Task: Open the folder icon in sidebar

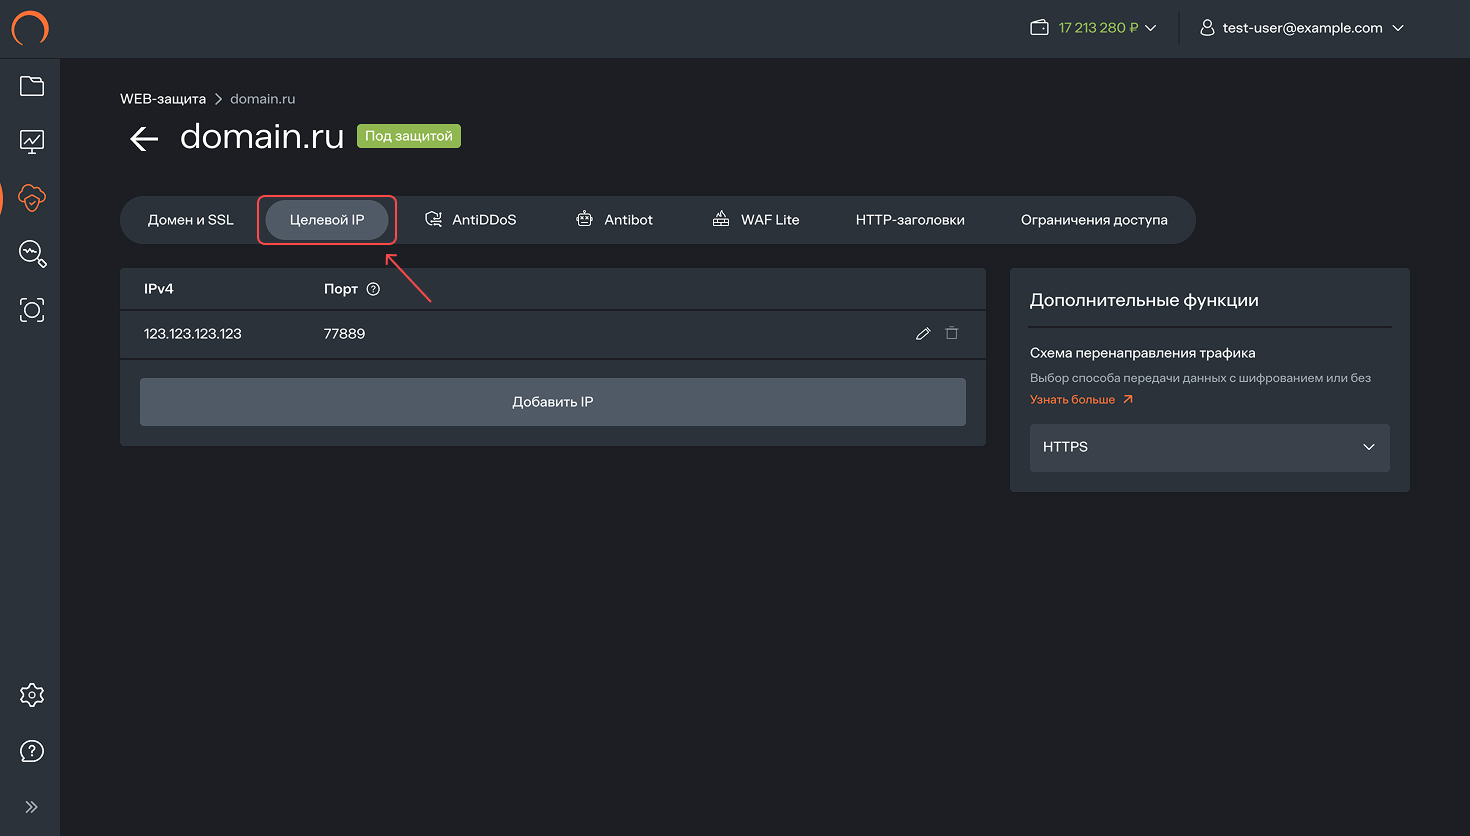Action: tap(32, 86)
